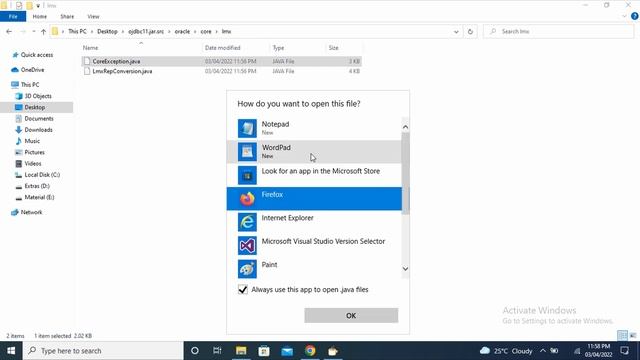The image size is (640, 360).
Task: Open File Explorer from the taskbar
Action: tap(241, 351)
